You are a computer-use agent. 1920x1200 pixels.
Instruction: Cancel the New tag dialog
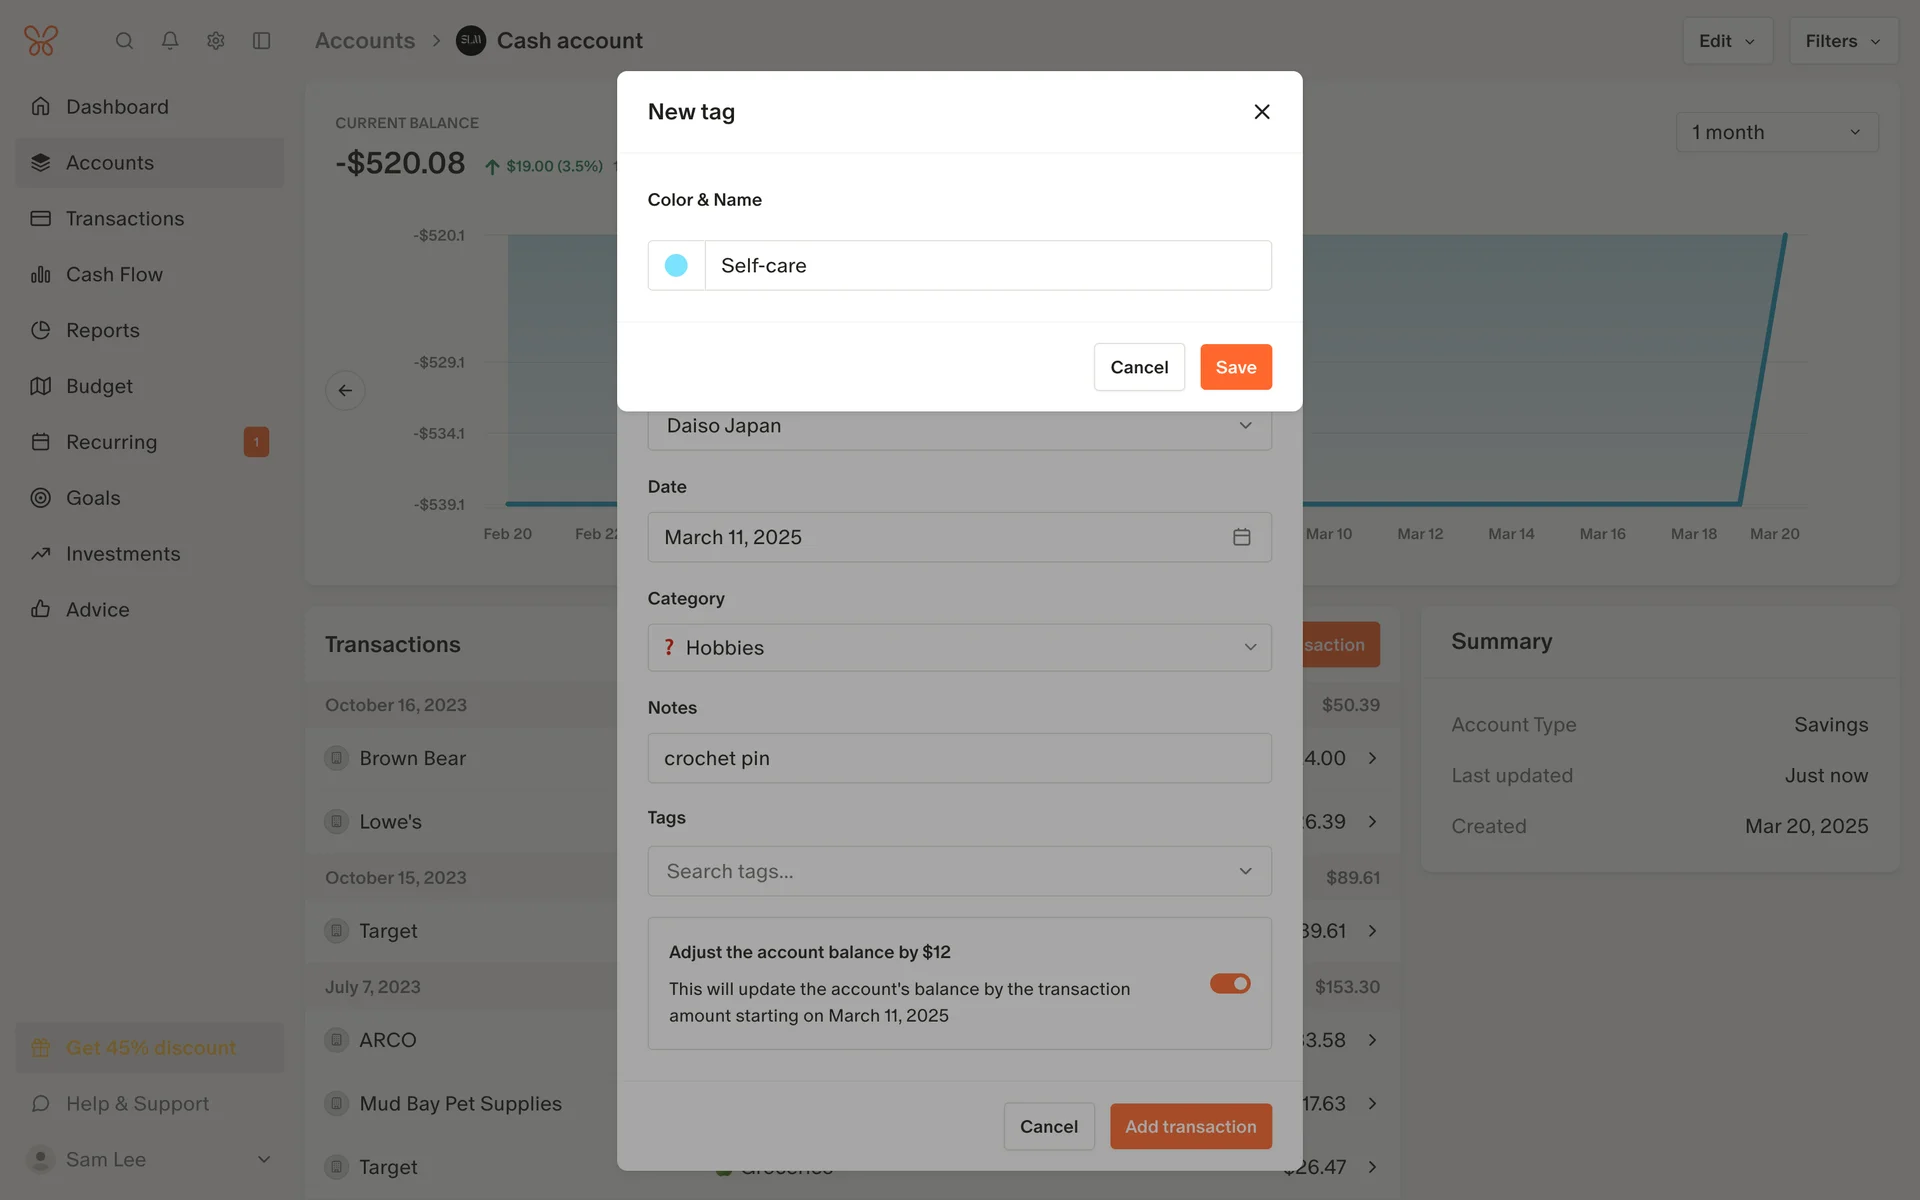pos(1138,367)
